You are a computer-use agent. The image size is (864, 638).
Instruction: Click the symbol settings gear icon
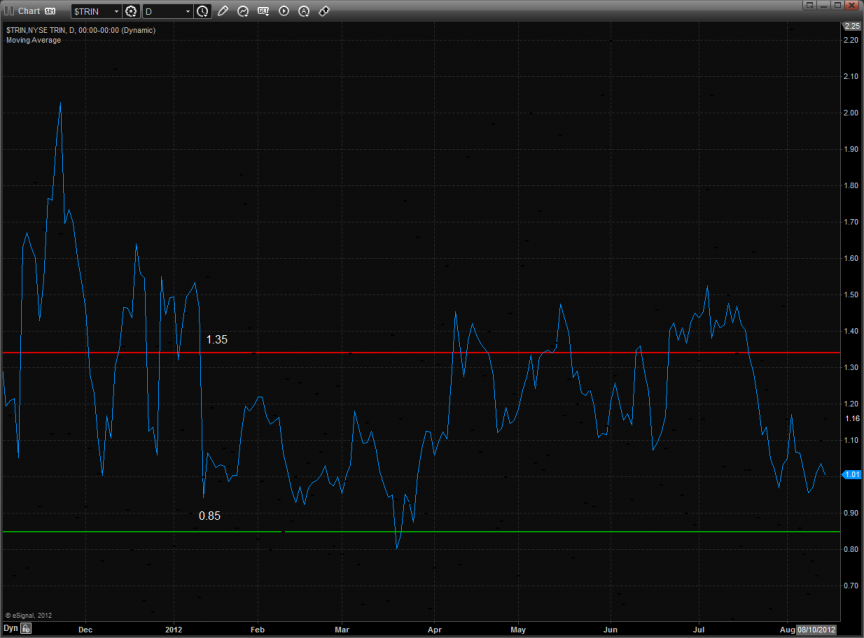point(130,11)
